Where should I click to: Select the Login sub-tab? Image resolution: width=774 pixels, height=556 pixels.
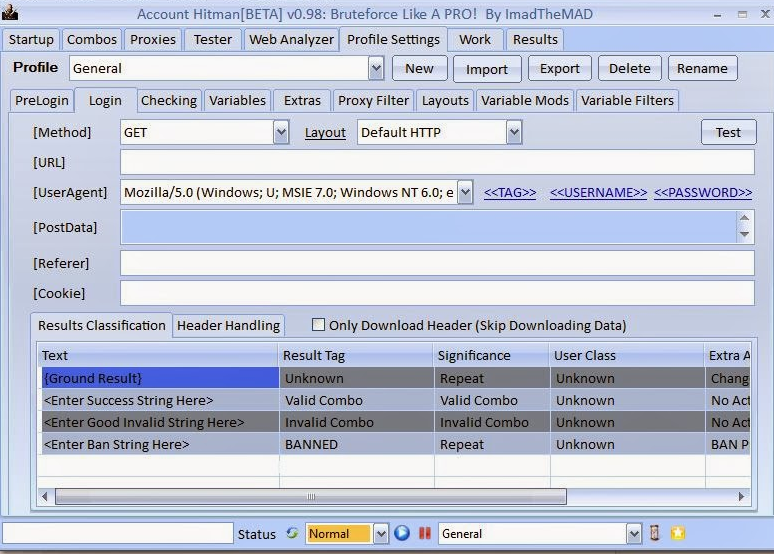105,101
